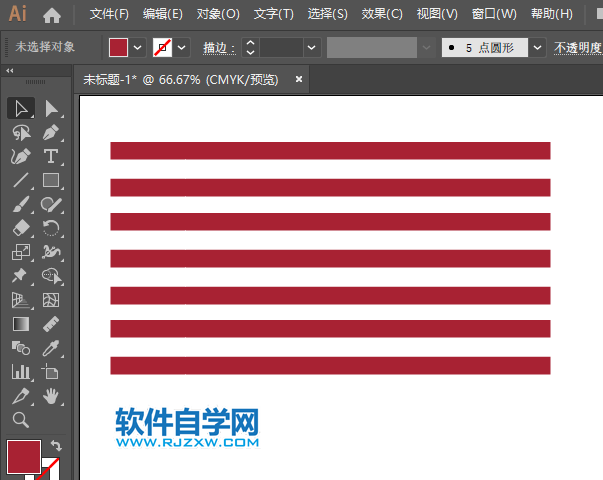Open the 选择(S) menu
The image size is (603, 480).
click(x=327, y=14)
